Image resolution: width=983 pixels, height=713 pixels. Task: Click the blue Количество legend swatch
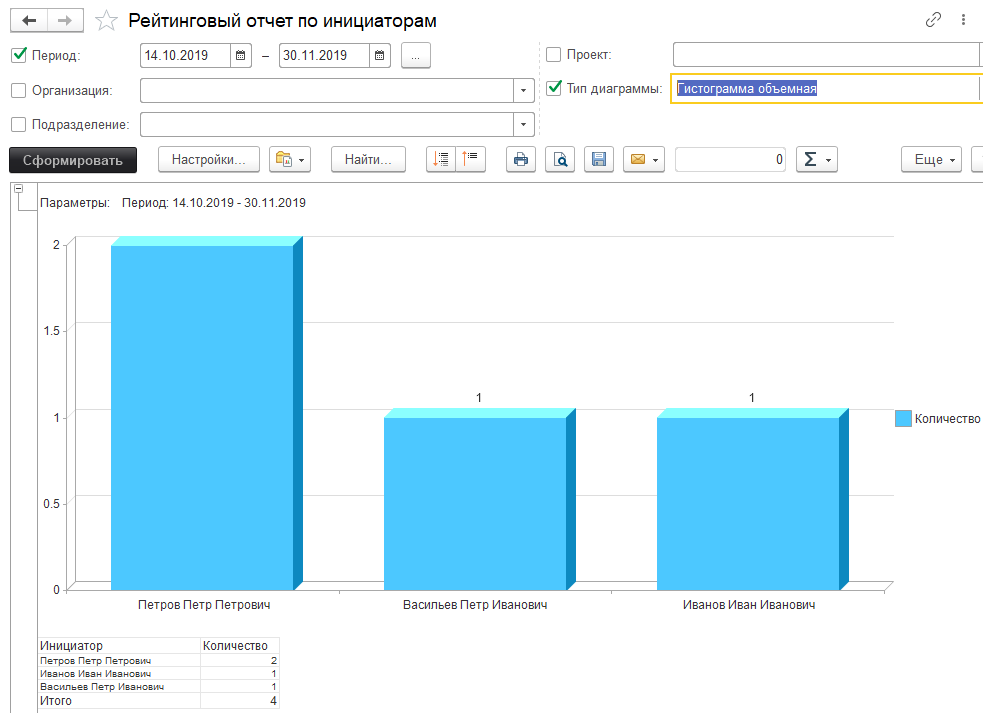[903, 419]
